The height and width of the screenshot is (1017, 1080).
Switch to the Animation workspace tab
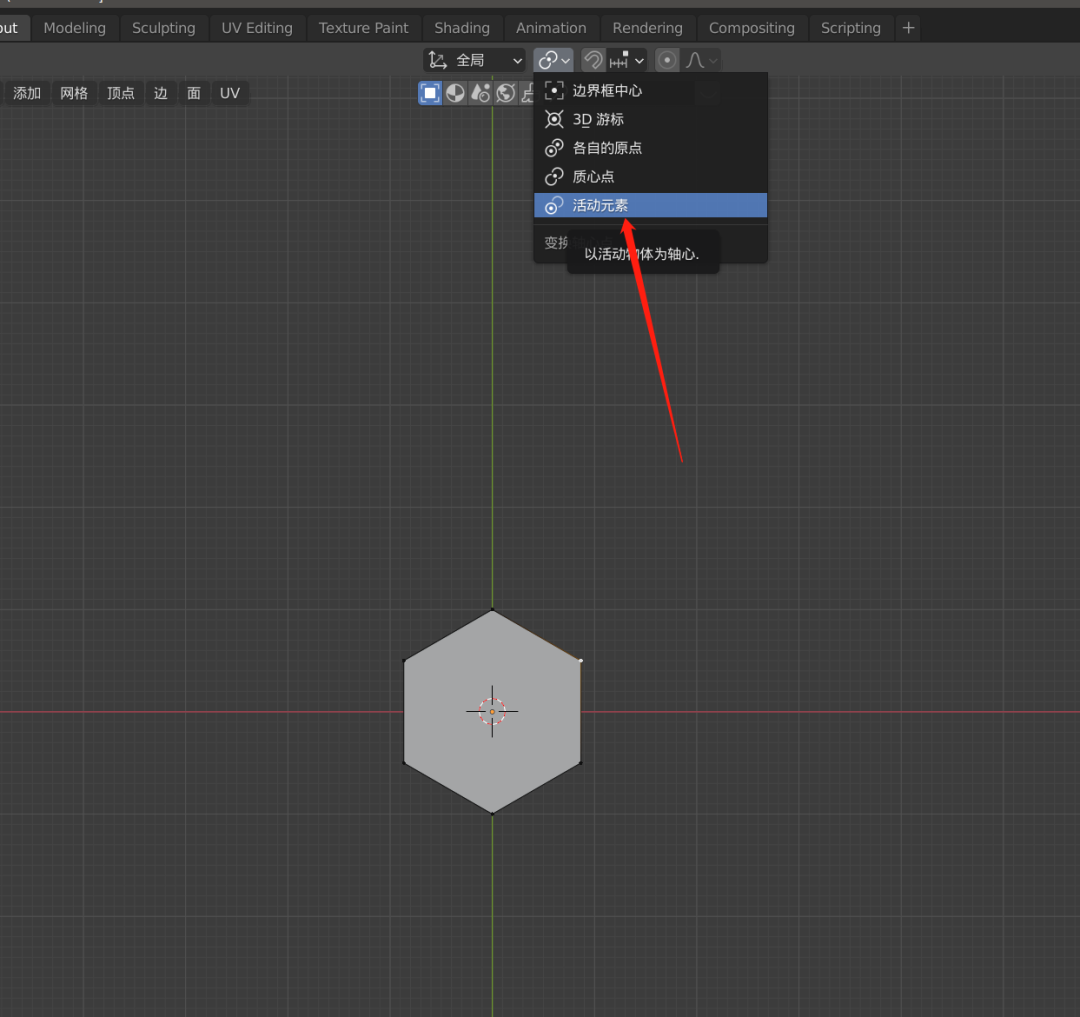point(551,28)
